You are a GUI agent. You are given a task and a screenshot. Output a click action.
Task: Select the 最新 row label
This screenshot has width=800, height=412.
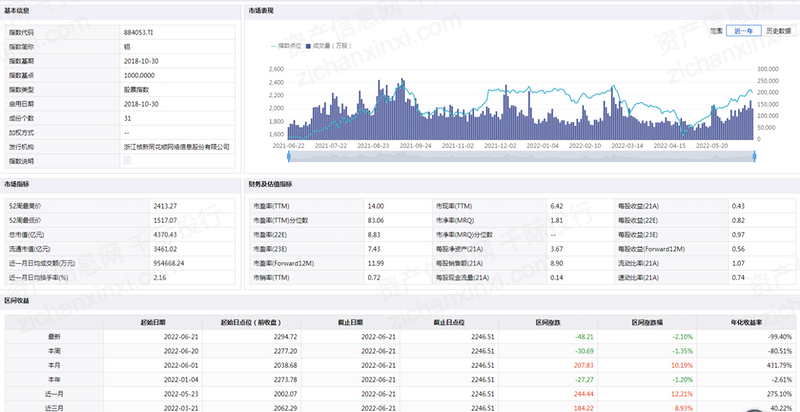tap(54, 337)
